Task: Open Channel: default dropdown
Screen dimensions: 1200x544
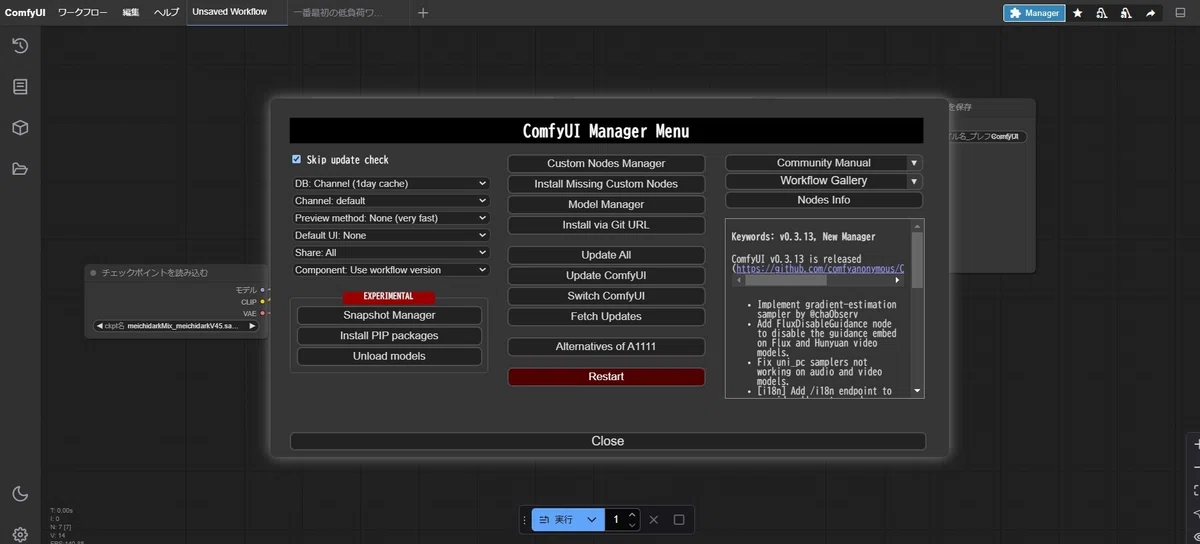Action: tap(390, 201)
